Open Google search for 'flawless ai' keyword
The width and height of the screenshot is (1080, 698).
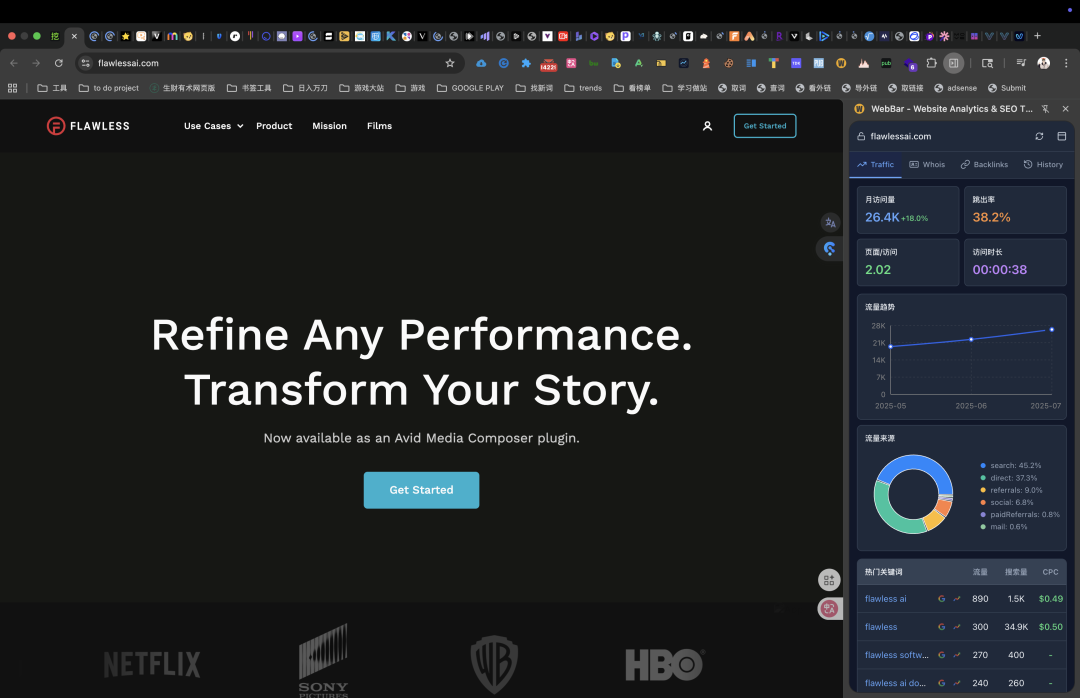pos(942,599)
